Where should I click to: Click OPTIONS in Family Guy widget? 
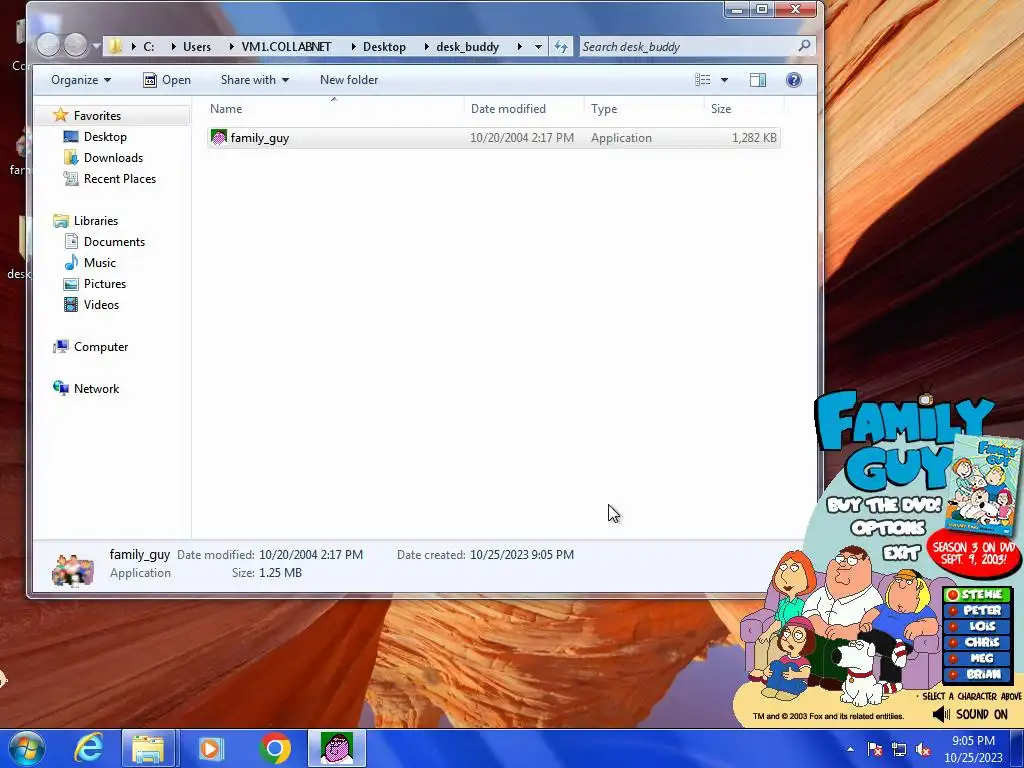tap(888, 528)
